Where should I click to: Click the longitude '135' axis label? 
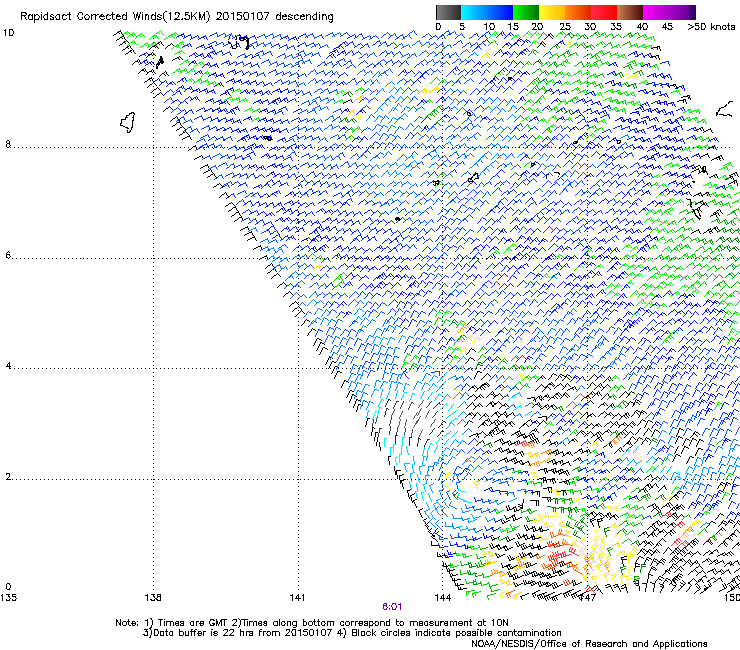8,598
